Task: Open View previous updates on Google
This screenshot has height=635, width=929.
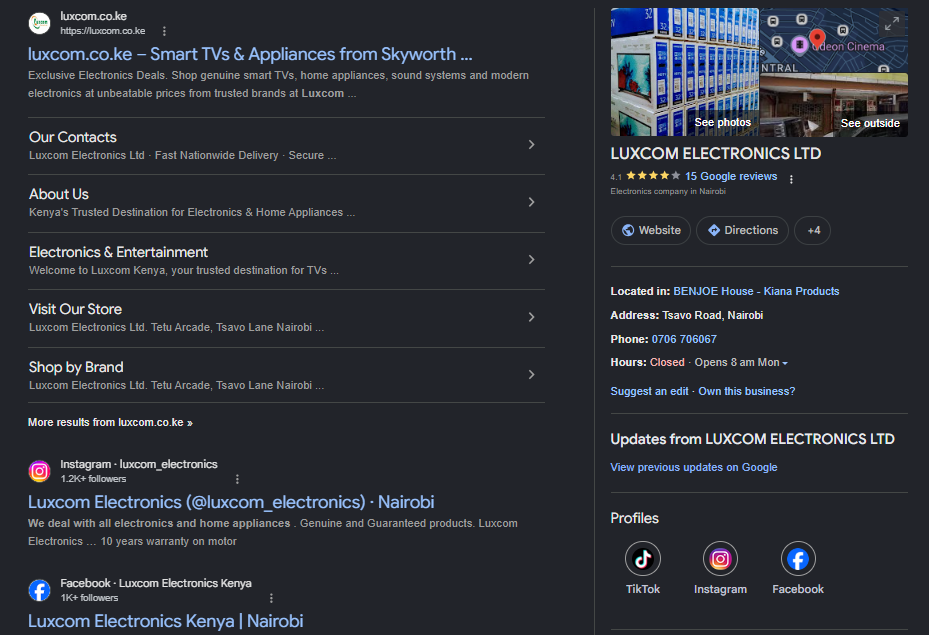Action: pyautogui.click(x=694, y=467)
